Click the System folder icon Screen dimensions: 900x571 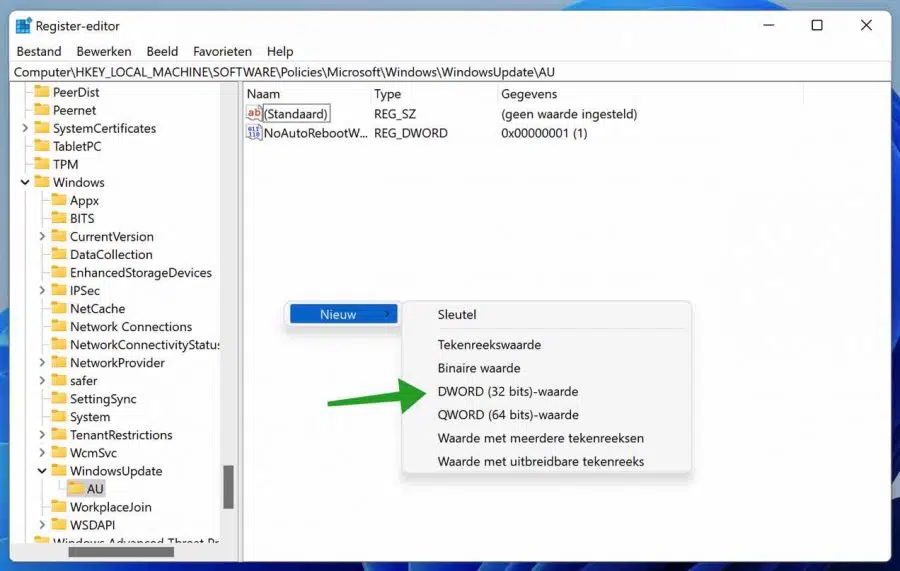pyautogui.click(x=59, y=417)
